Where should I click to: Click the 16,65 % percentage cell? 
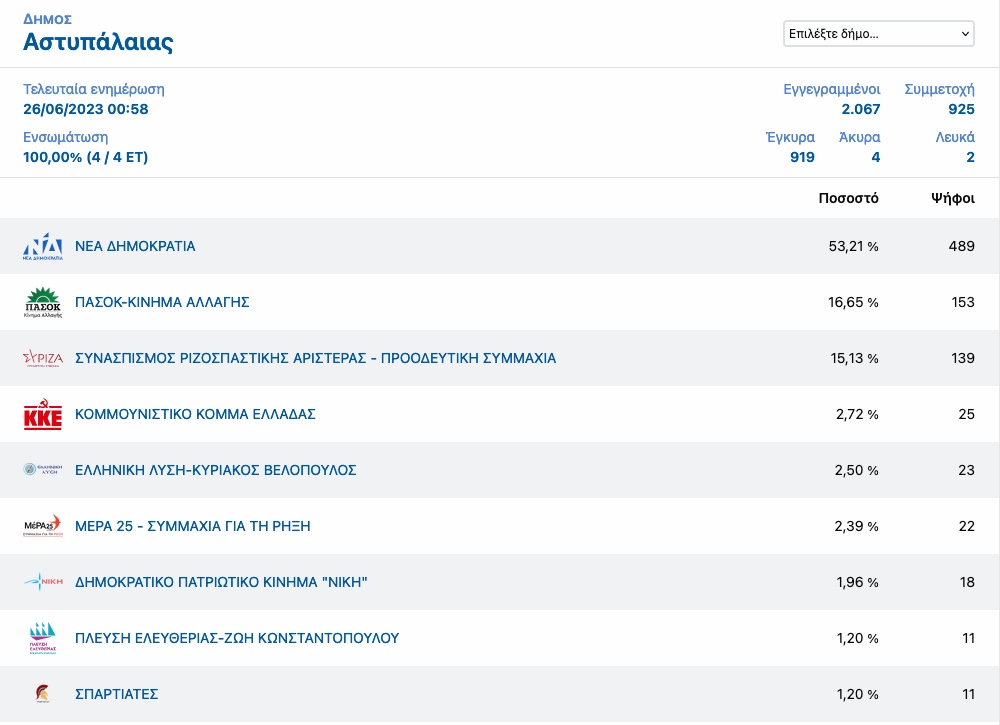[853, 302]
